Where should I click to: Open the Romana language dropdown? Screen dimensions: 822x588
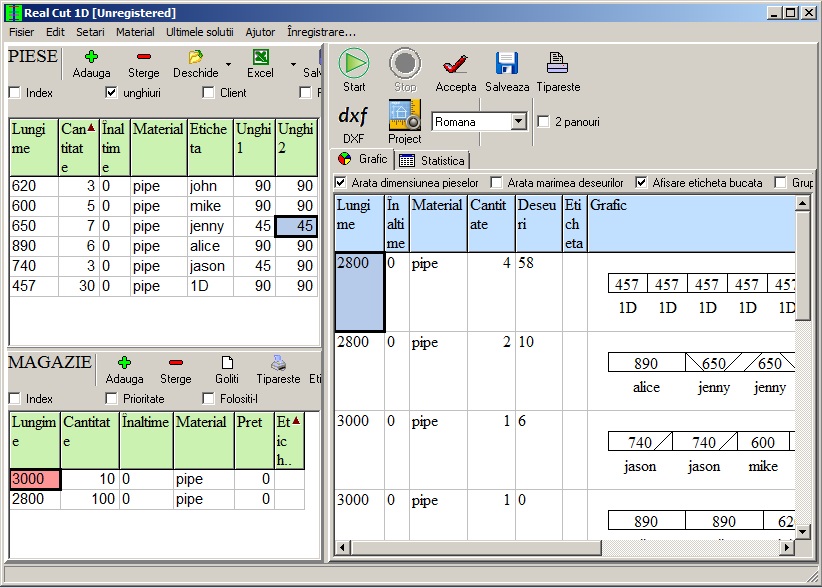pos(518,122)
